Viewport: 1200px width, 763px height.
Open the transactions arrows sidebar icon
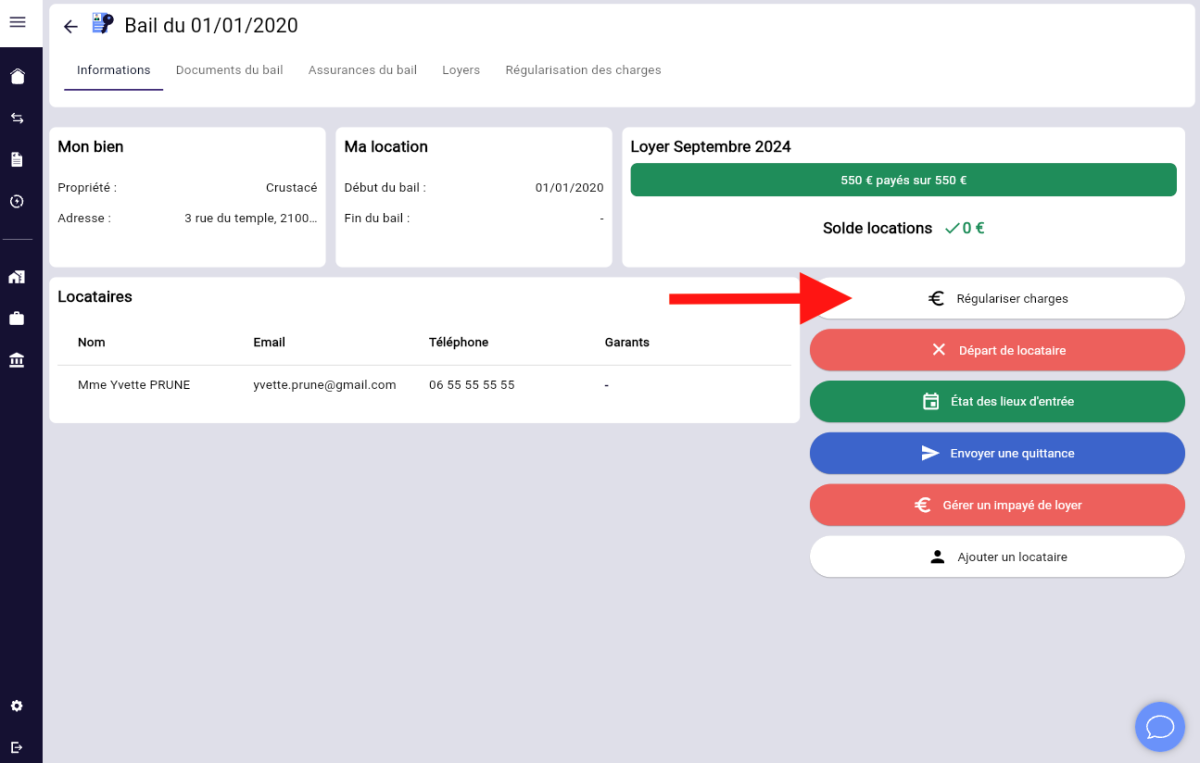tap(17, 118)
